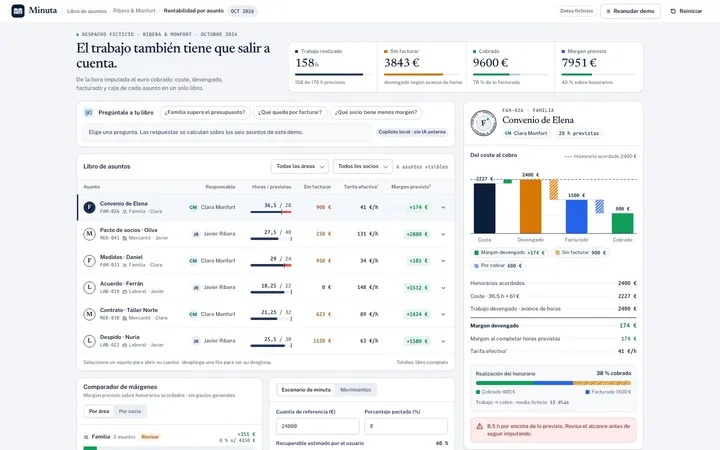720x450 pixels.
Task: Expand the Contrato · Taller Norte row chevron
Action: click(x=443, y=314)
